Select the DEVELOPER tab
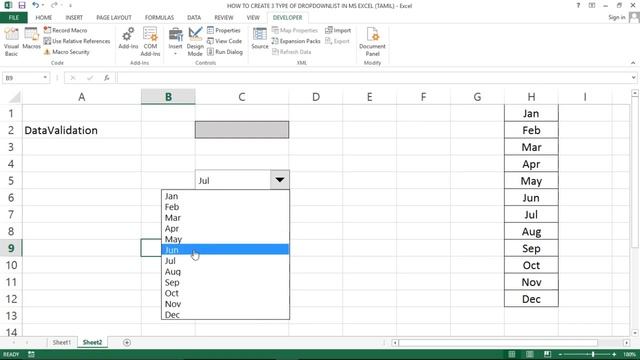Viewport: 640px width, 360px height. pos(287,18)
